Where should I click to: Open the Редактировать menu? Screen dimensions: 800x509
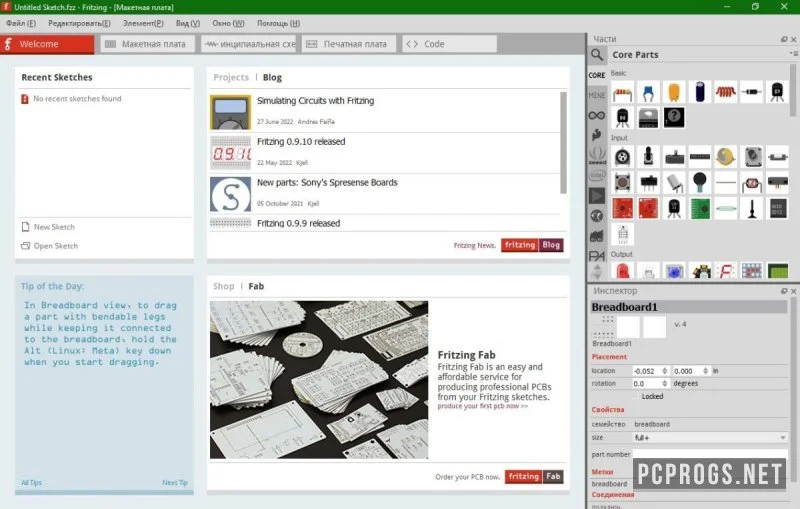[79, 23]
